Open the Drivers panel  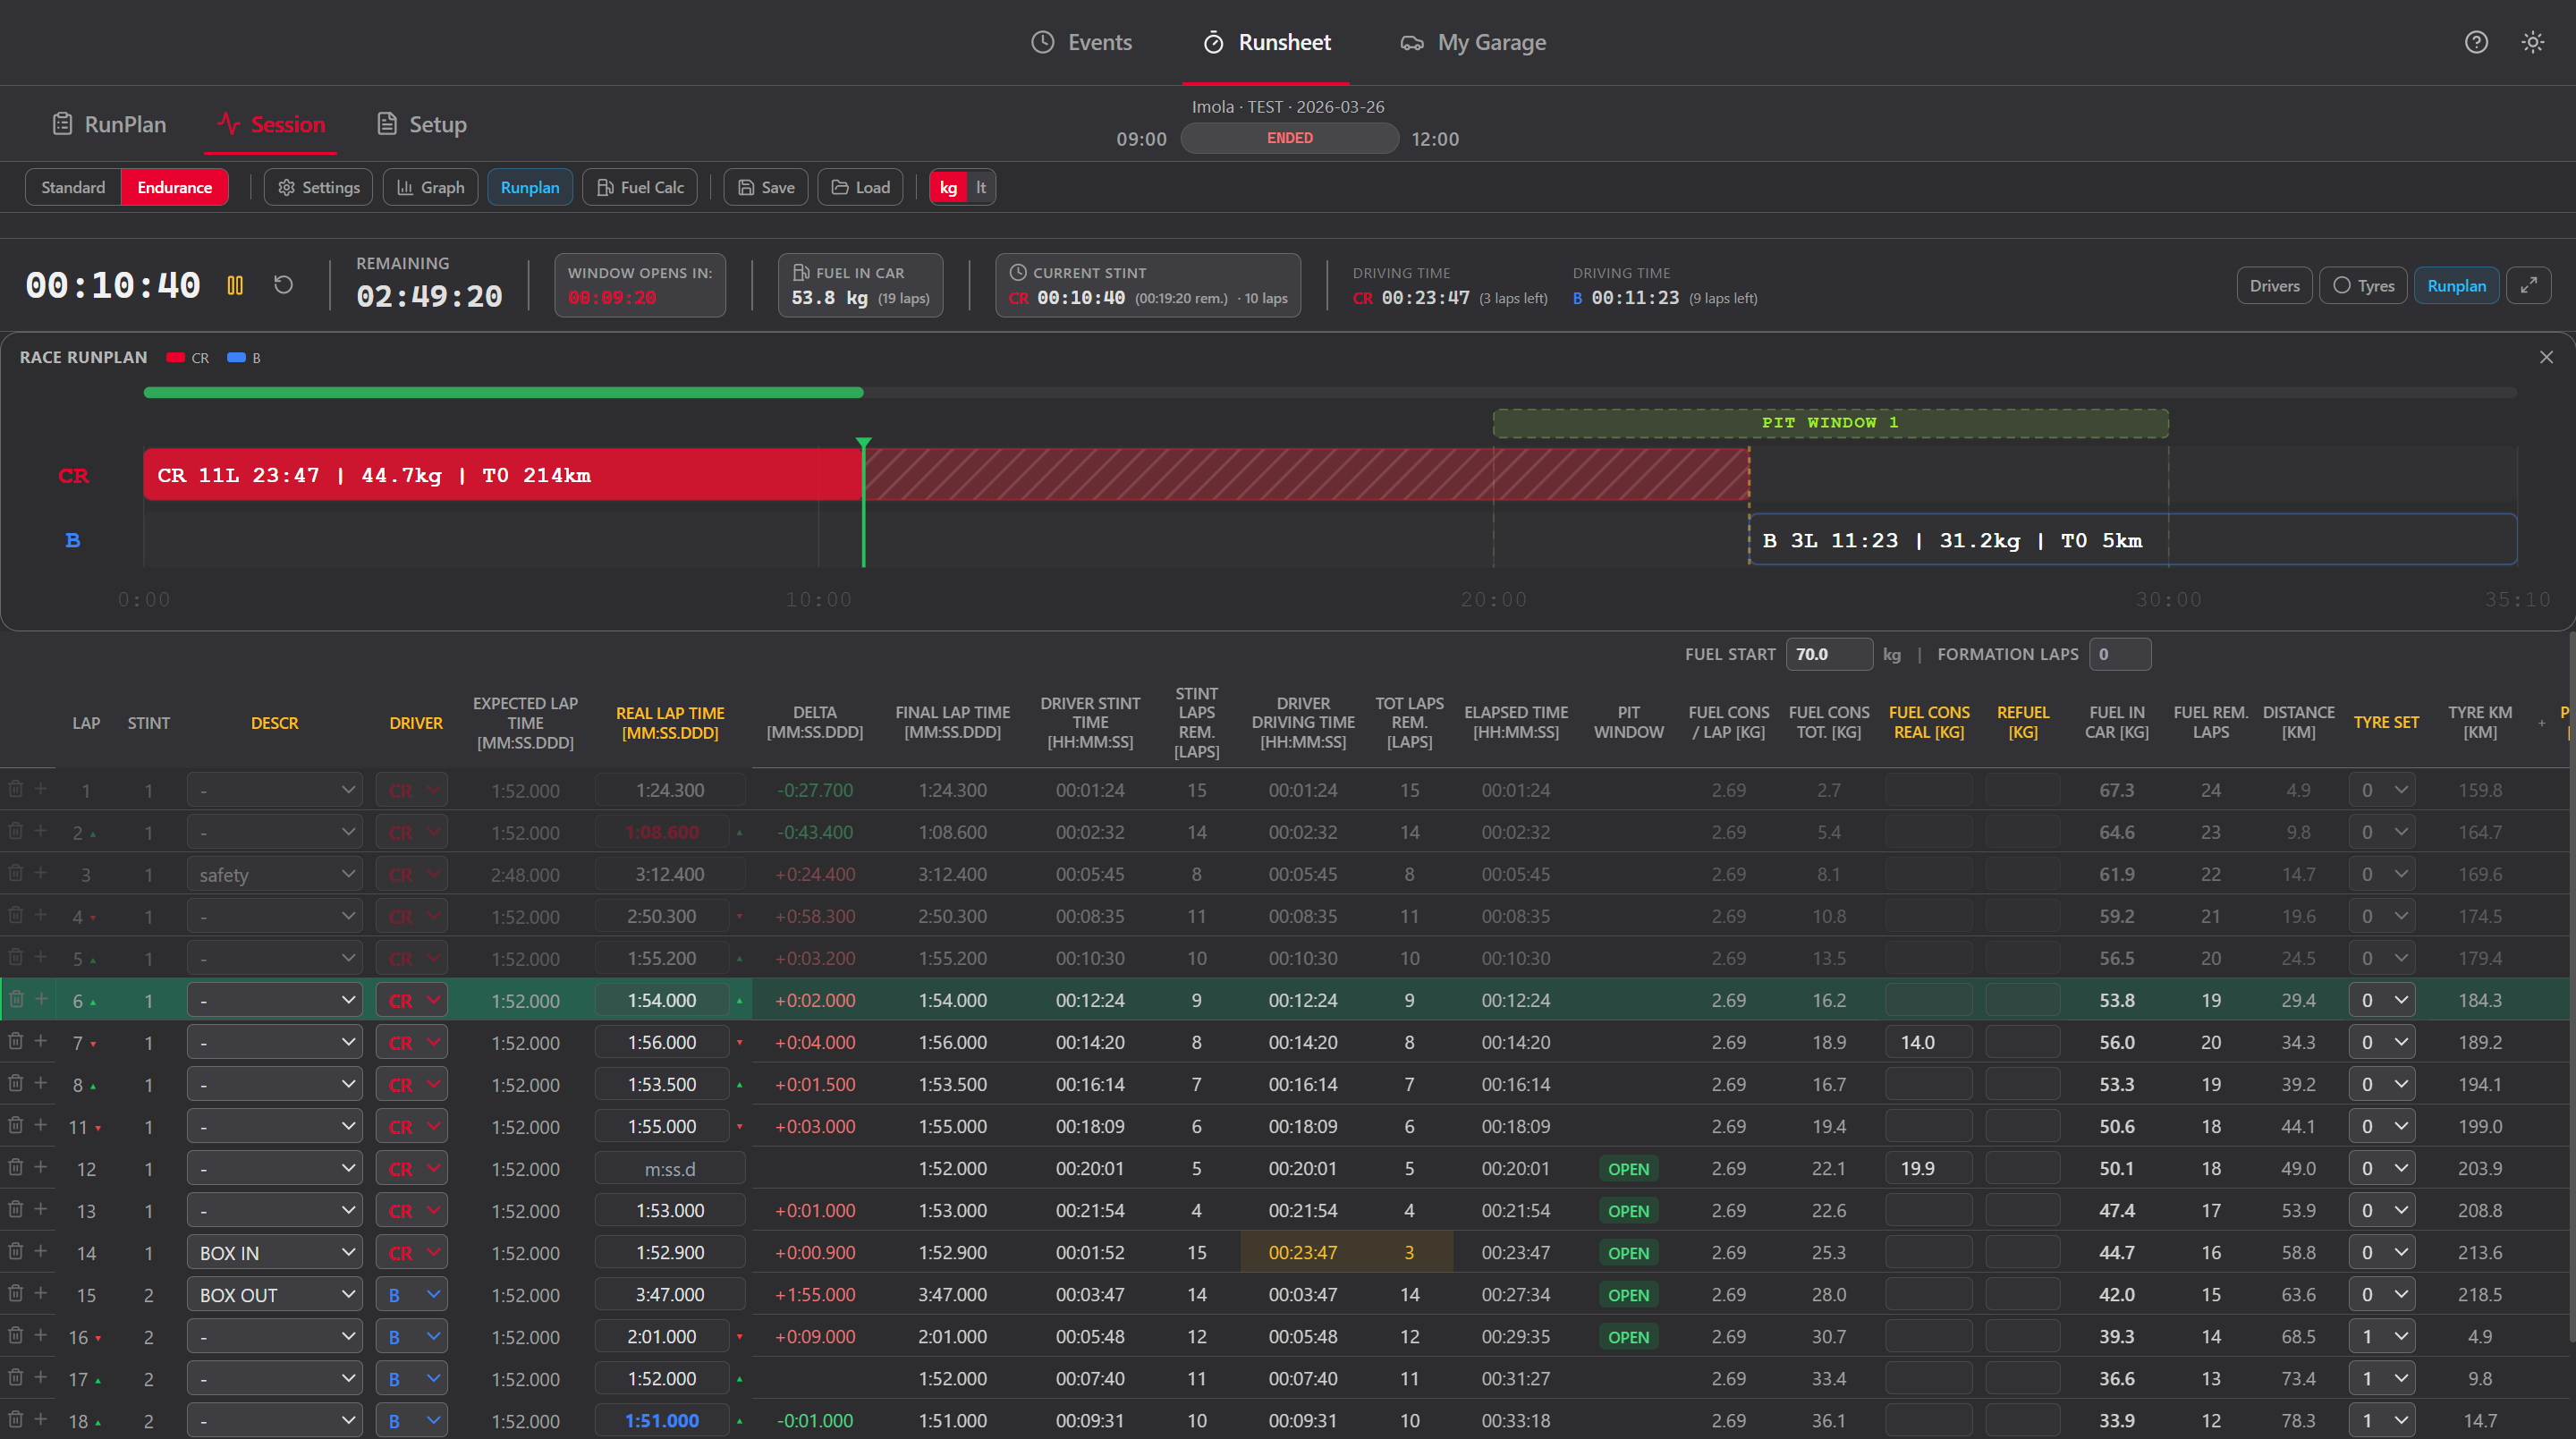(x=2274, y=285)
